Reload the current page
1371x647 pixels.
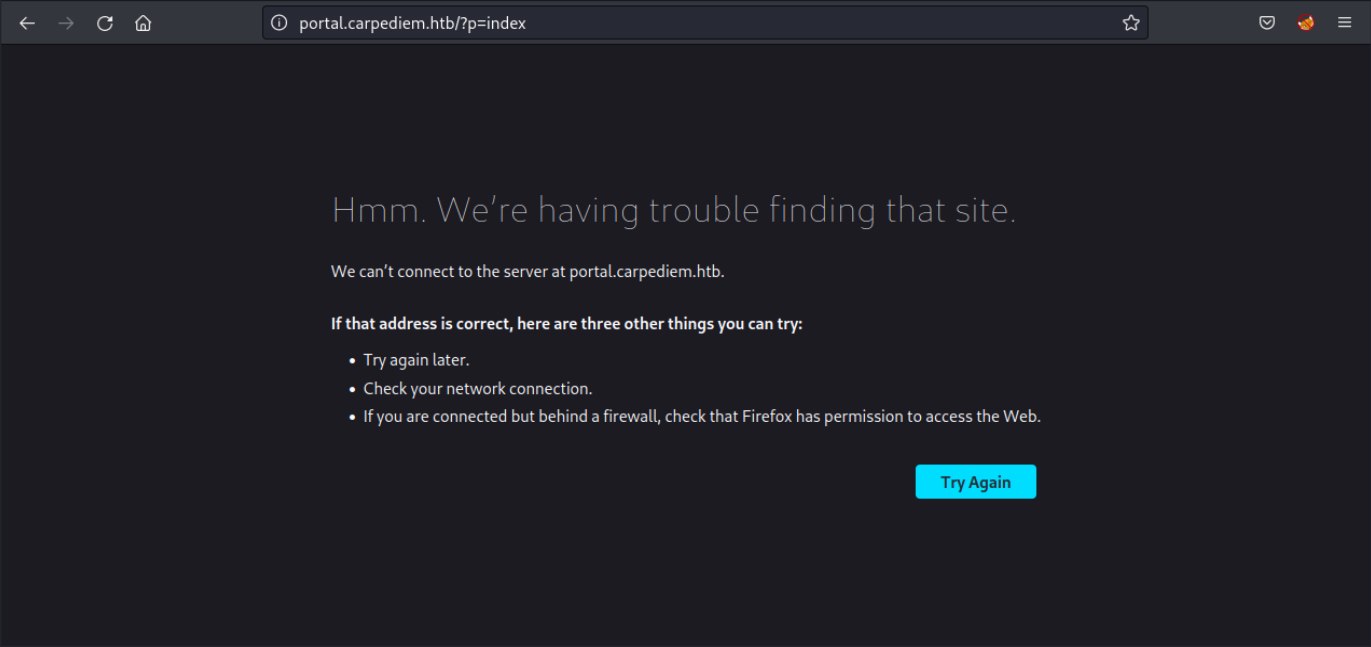coord(105,23)
